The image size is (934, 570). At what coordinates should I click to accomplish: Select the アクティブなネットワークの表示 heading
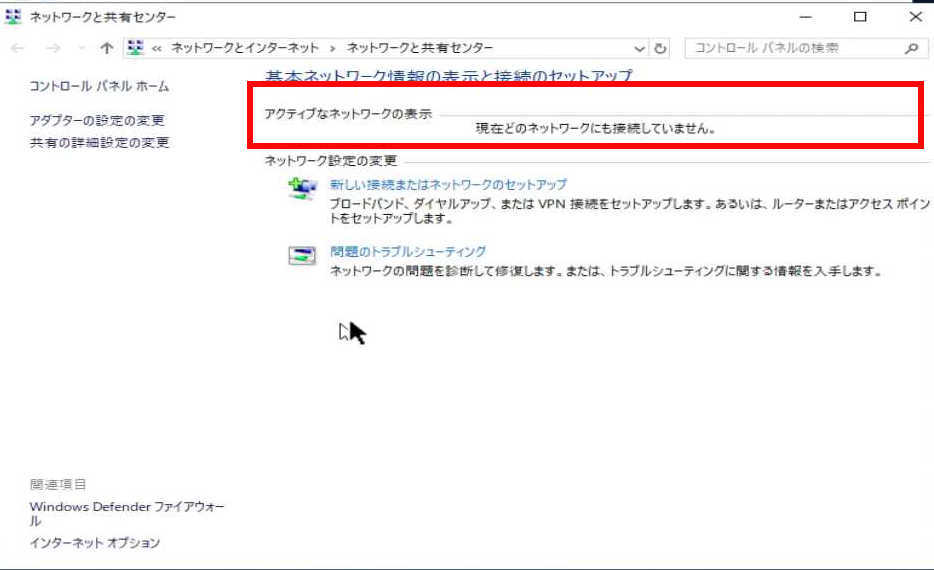(348, 114)
